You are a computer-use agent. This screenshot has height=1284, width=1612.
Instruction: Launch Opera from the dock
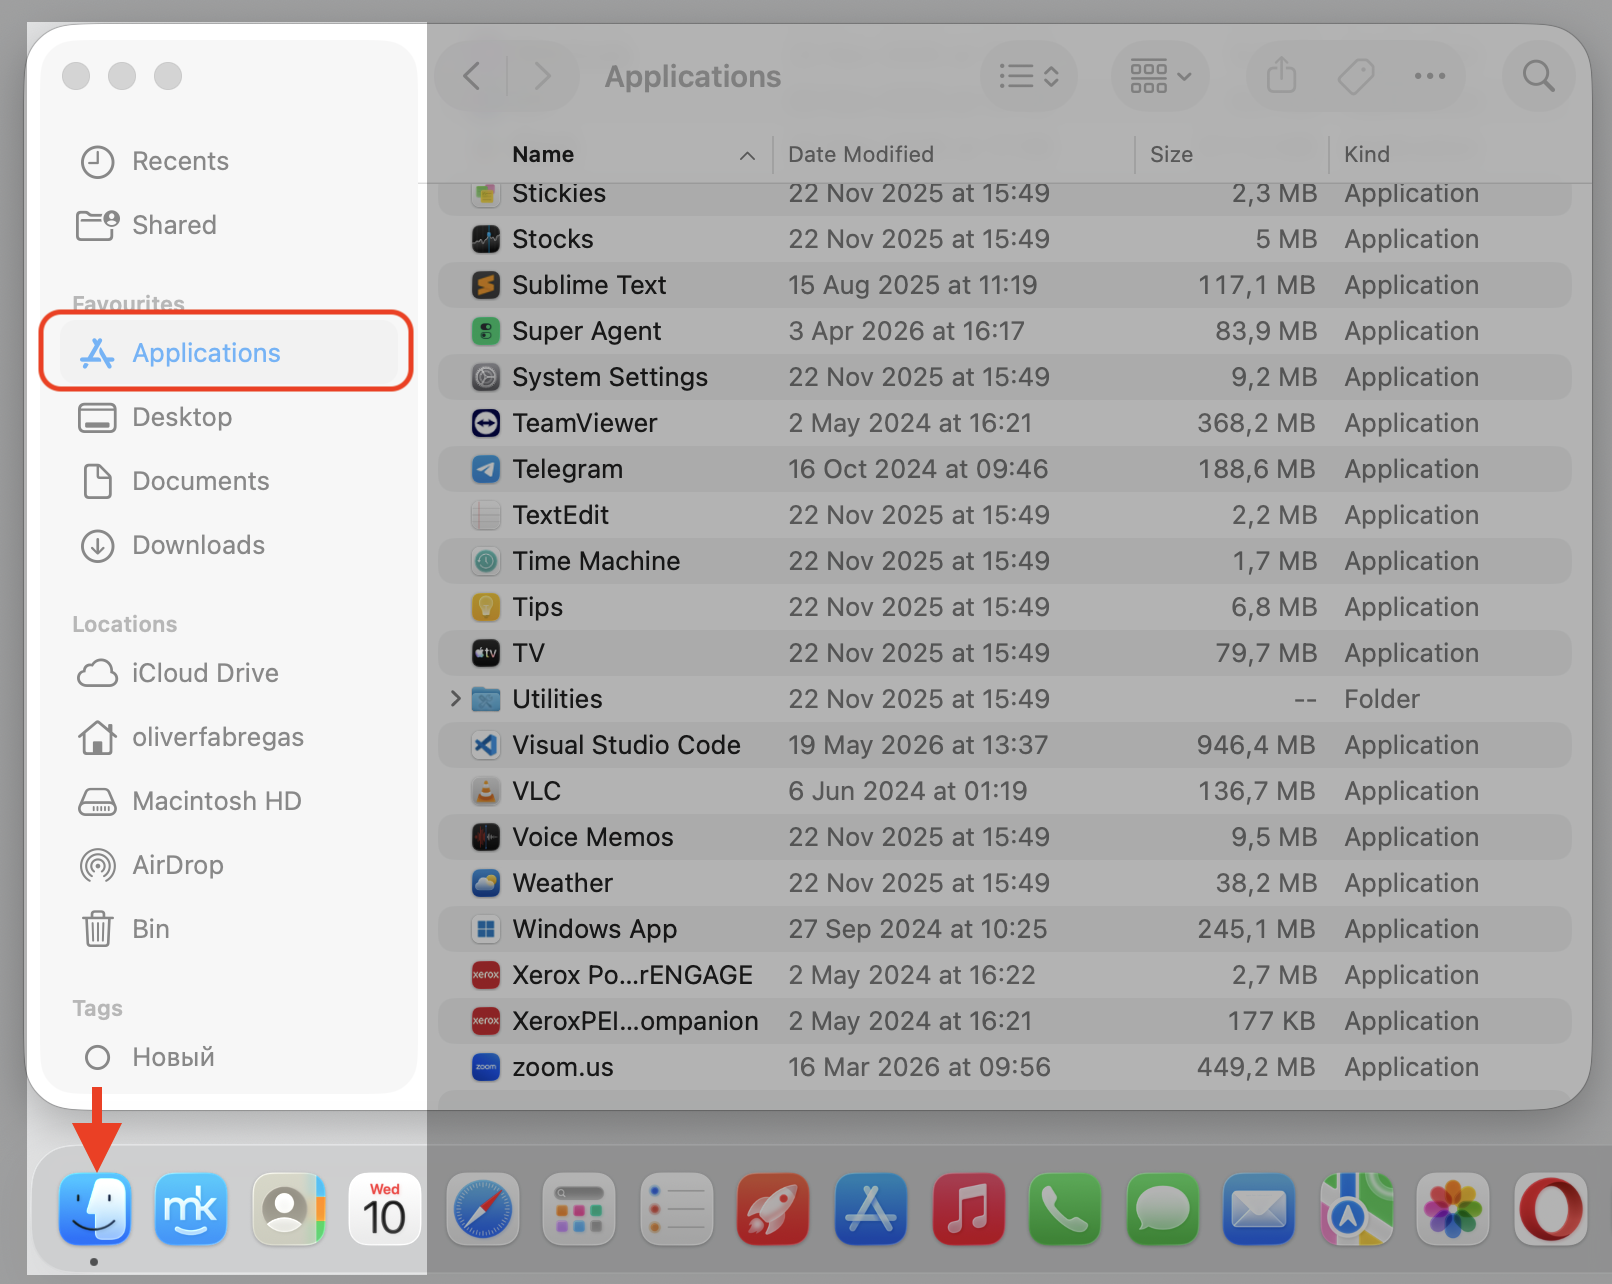(x=1550, y=1209)
